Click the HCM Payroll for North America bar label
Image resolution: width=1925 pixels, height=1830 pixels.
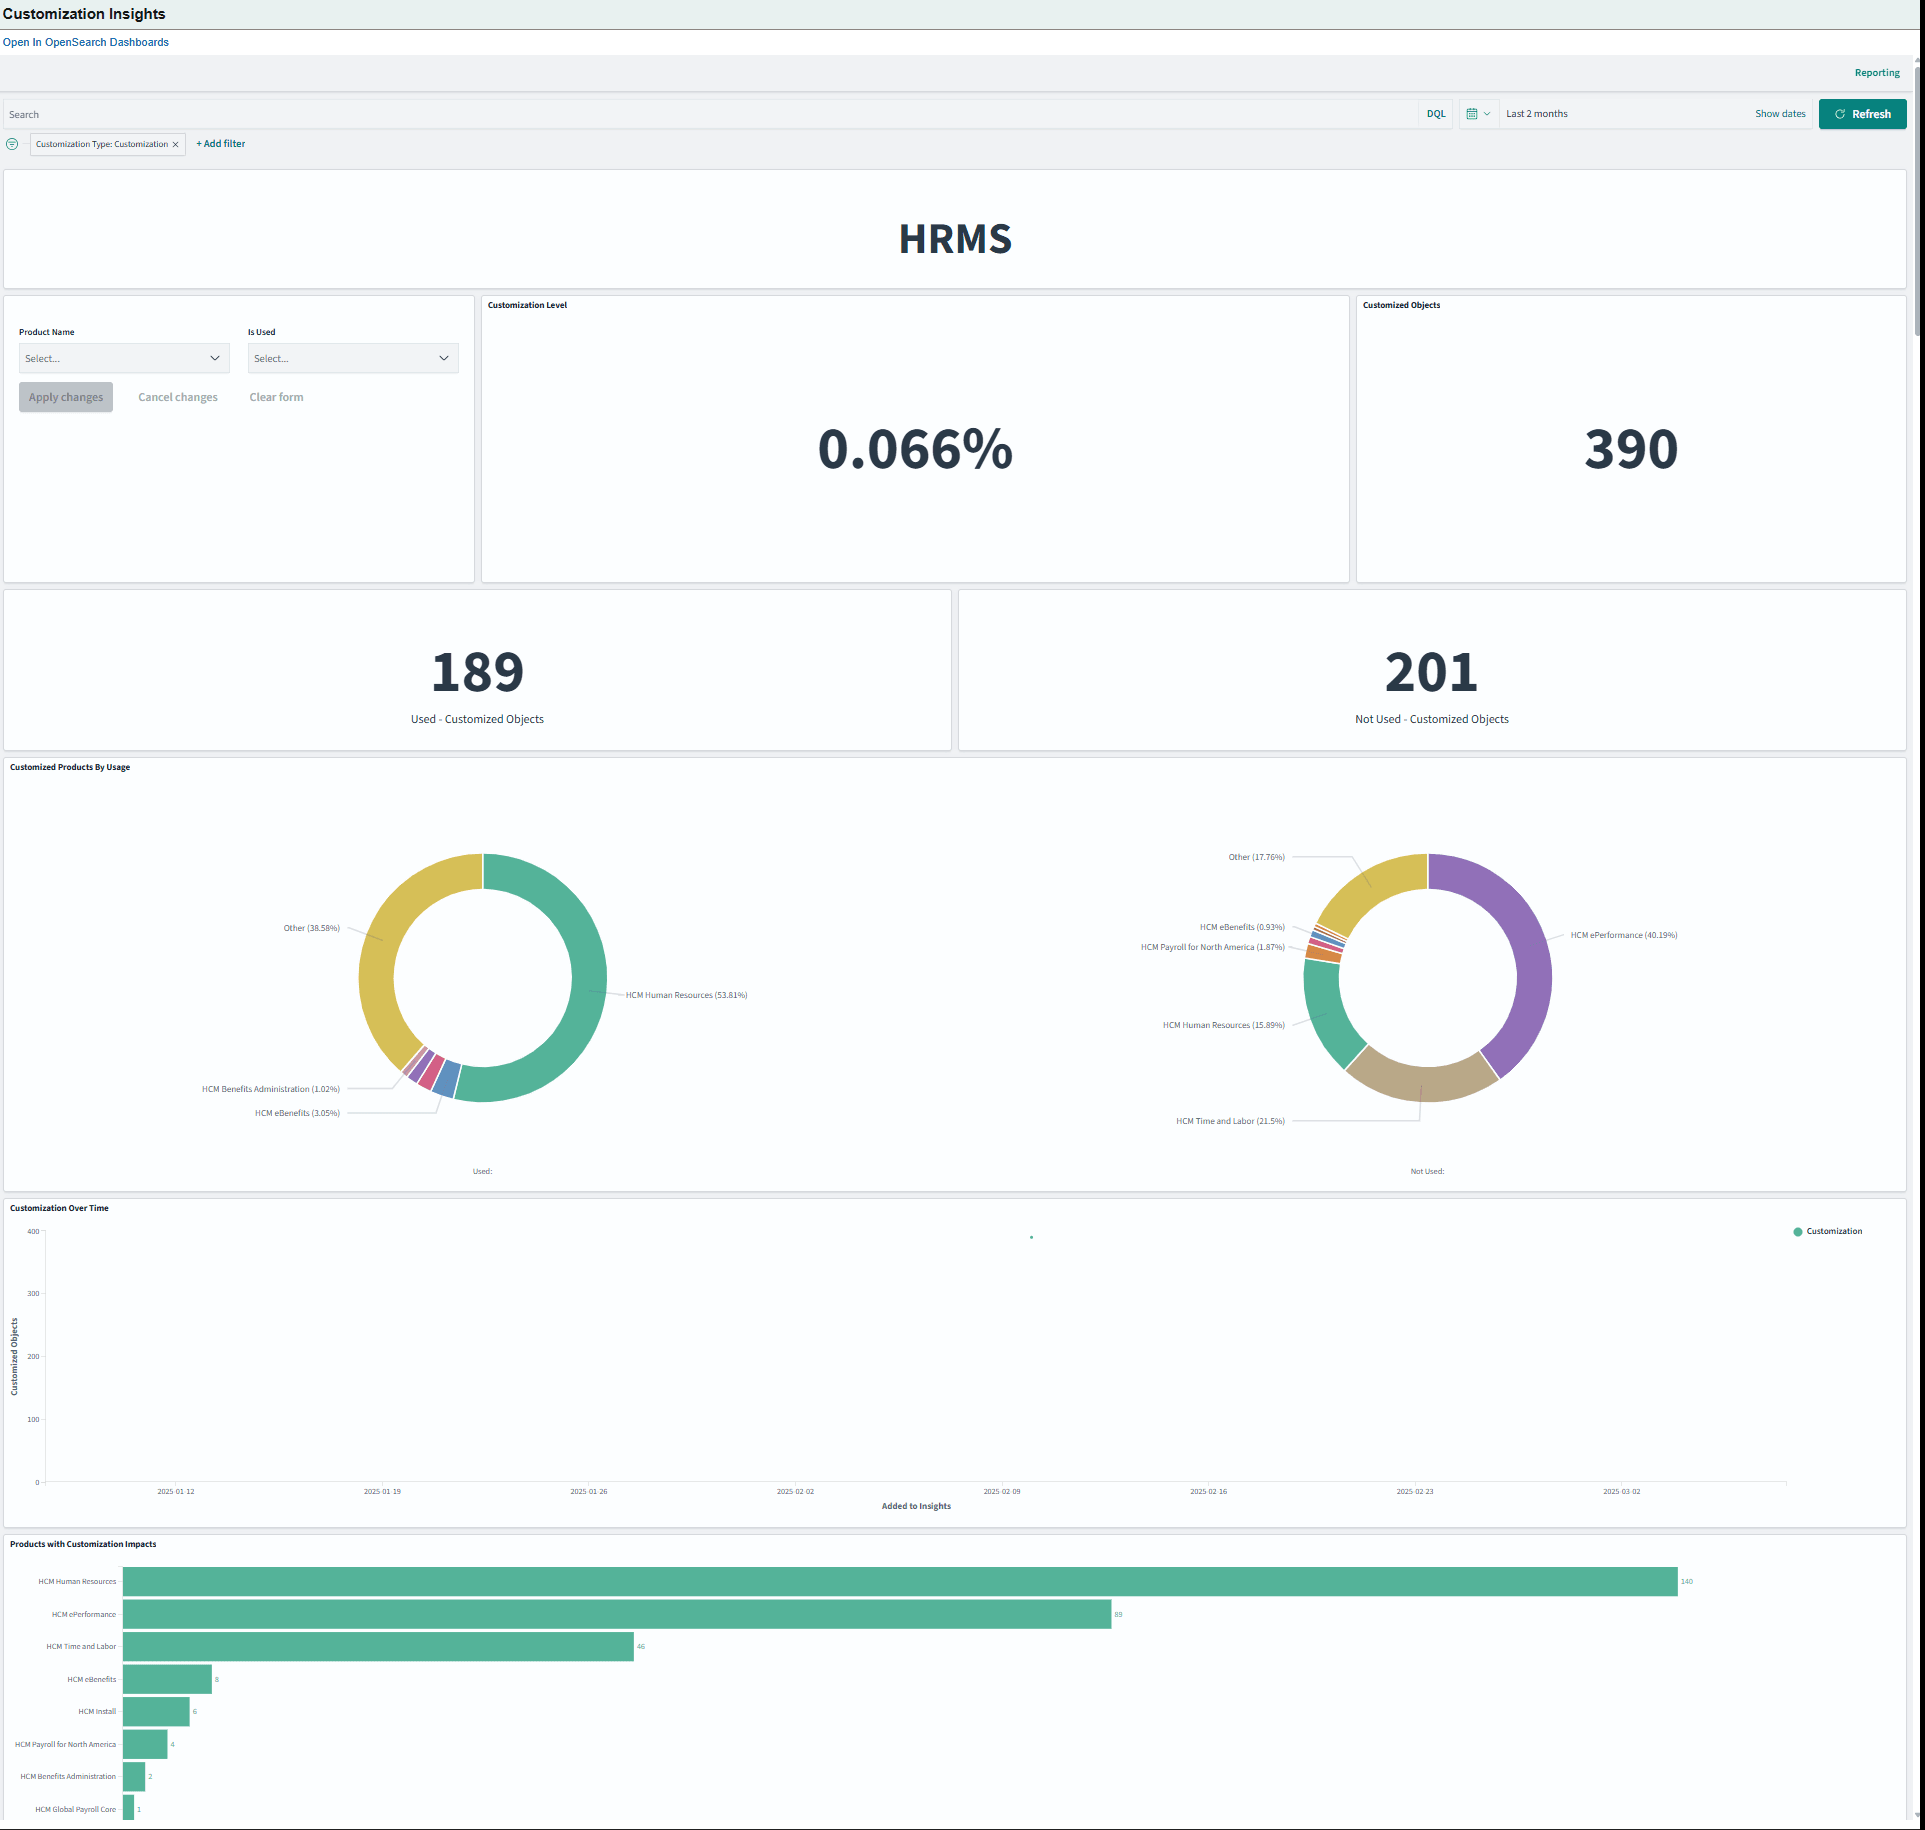pos(64,1744)
